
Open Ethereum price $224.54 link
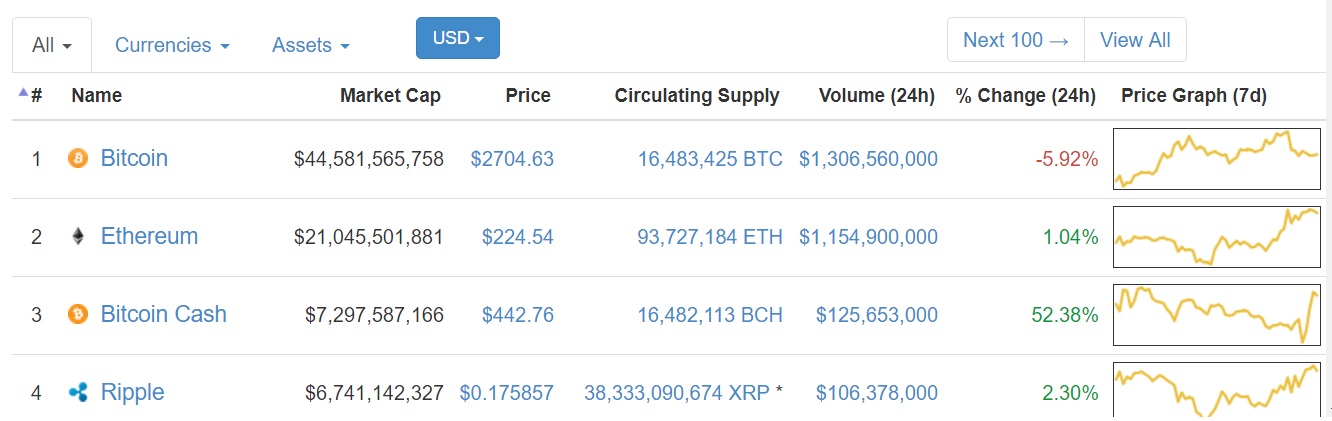coord(517,237)
